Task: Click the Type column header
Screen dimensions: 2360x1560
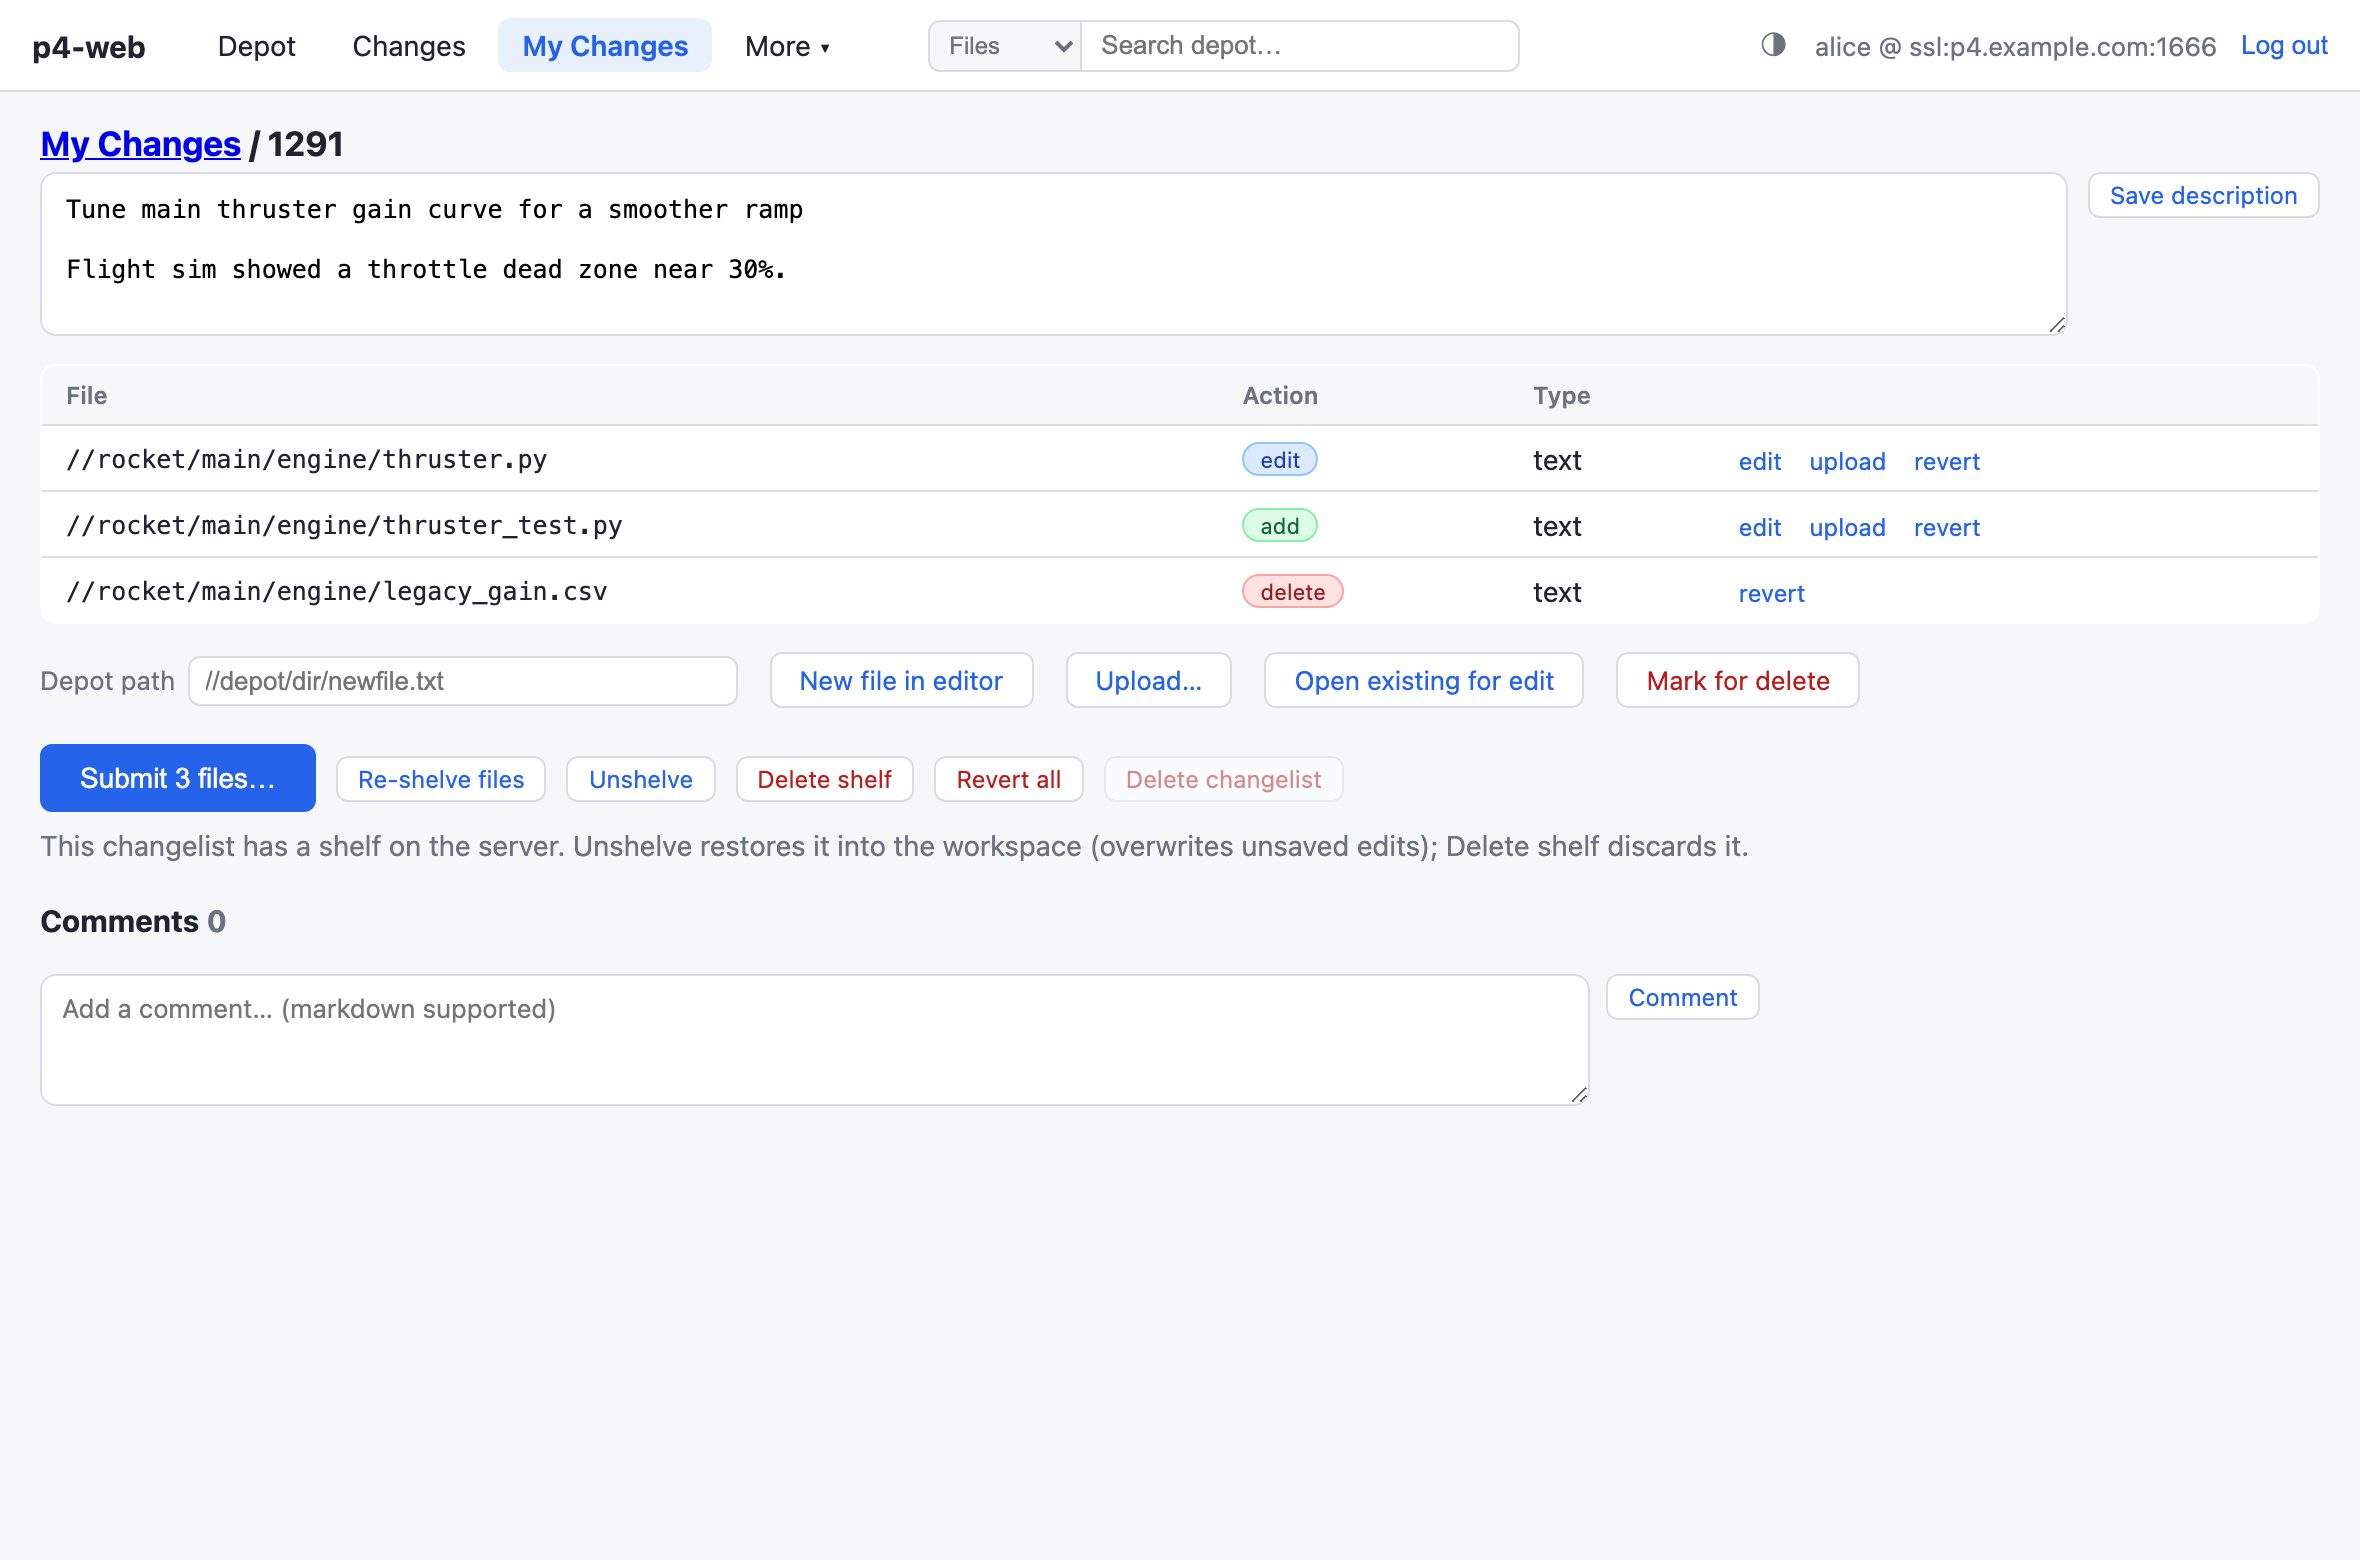Action: click(1562, 396)
